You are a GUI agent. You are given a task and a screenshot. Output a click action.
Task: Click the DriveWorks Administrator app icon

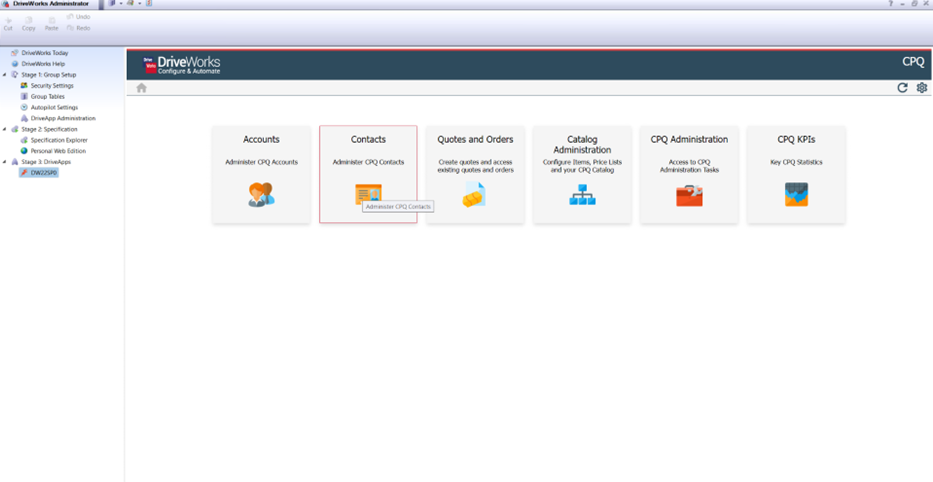pos(5,4)
